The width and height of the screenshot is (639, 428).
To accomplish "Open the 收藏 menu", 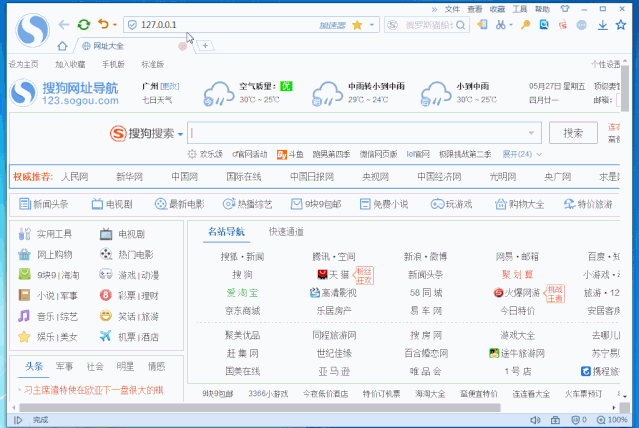I will [x=497, y=9].
